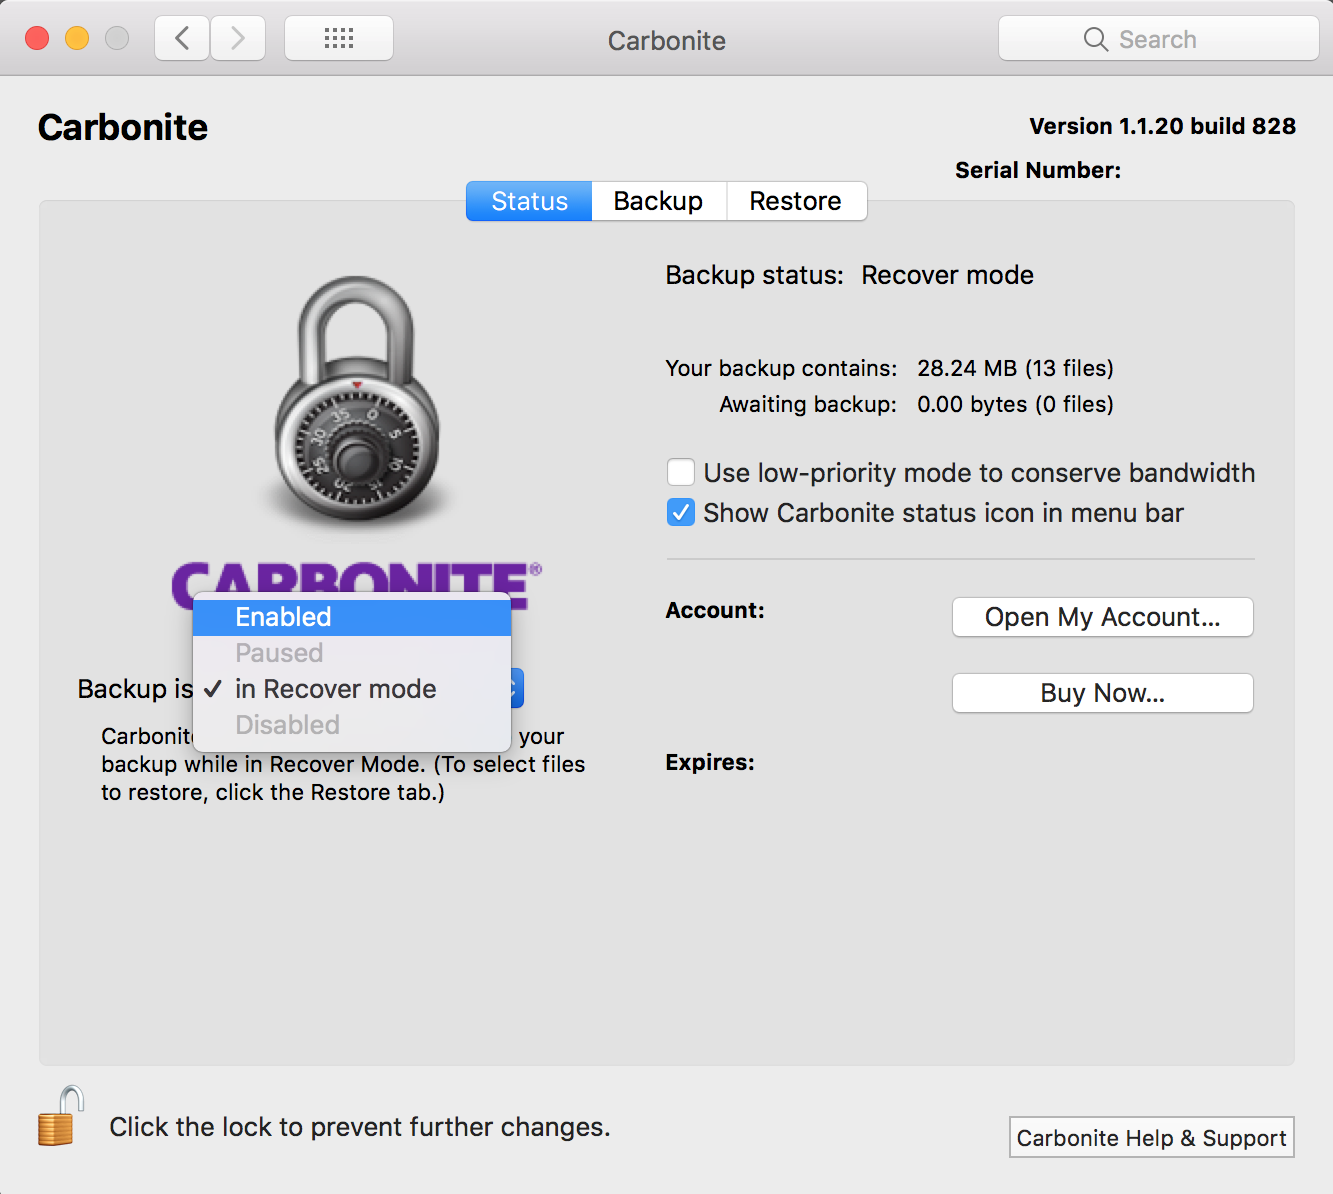Open Carbonite Help & Support
This screenshot has height=1194, width=1333.
click(x=1151, y=1138)
